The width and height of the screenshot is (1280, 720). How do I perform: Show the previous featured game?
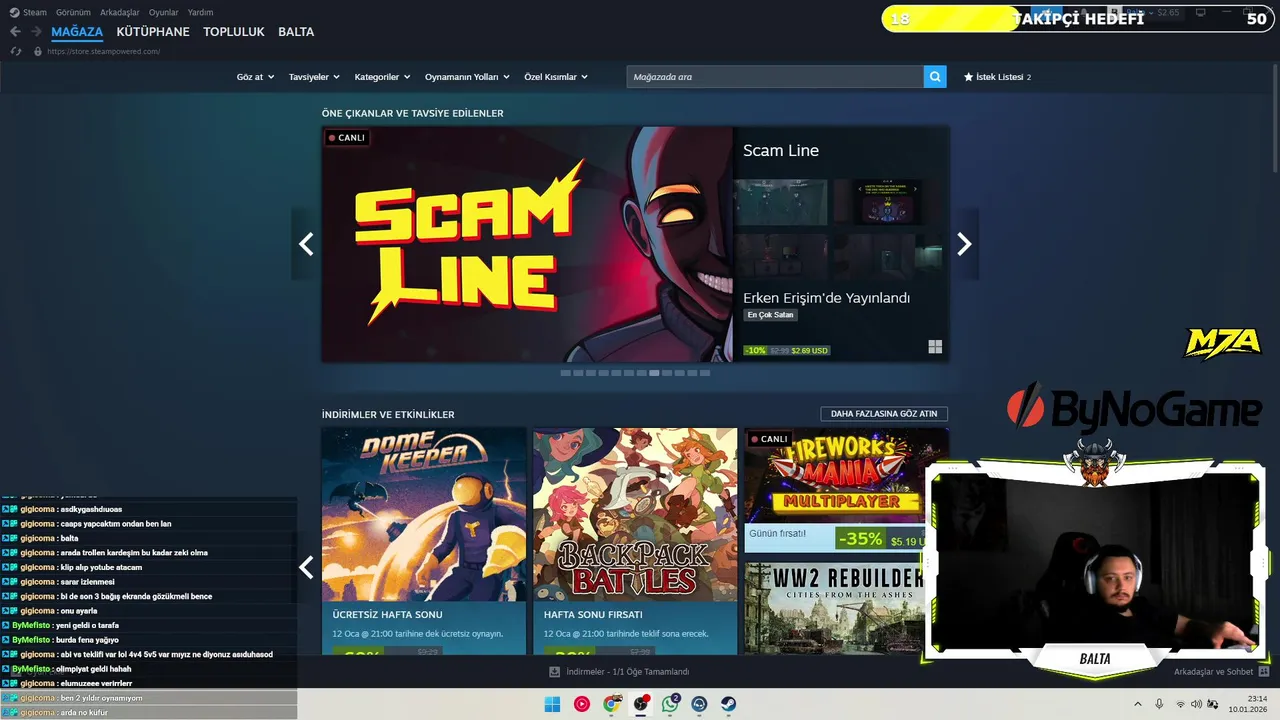pos(306,244)
